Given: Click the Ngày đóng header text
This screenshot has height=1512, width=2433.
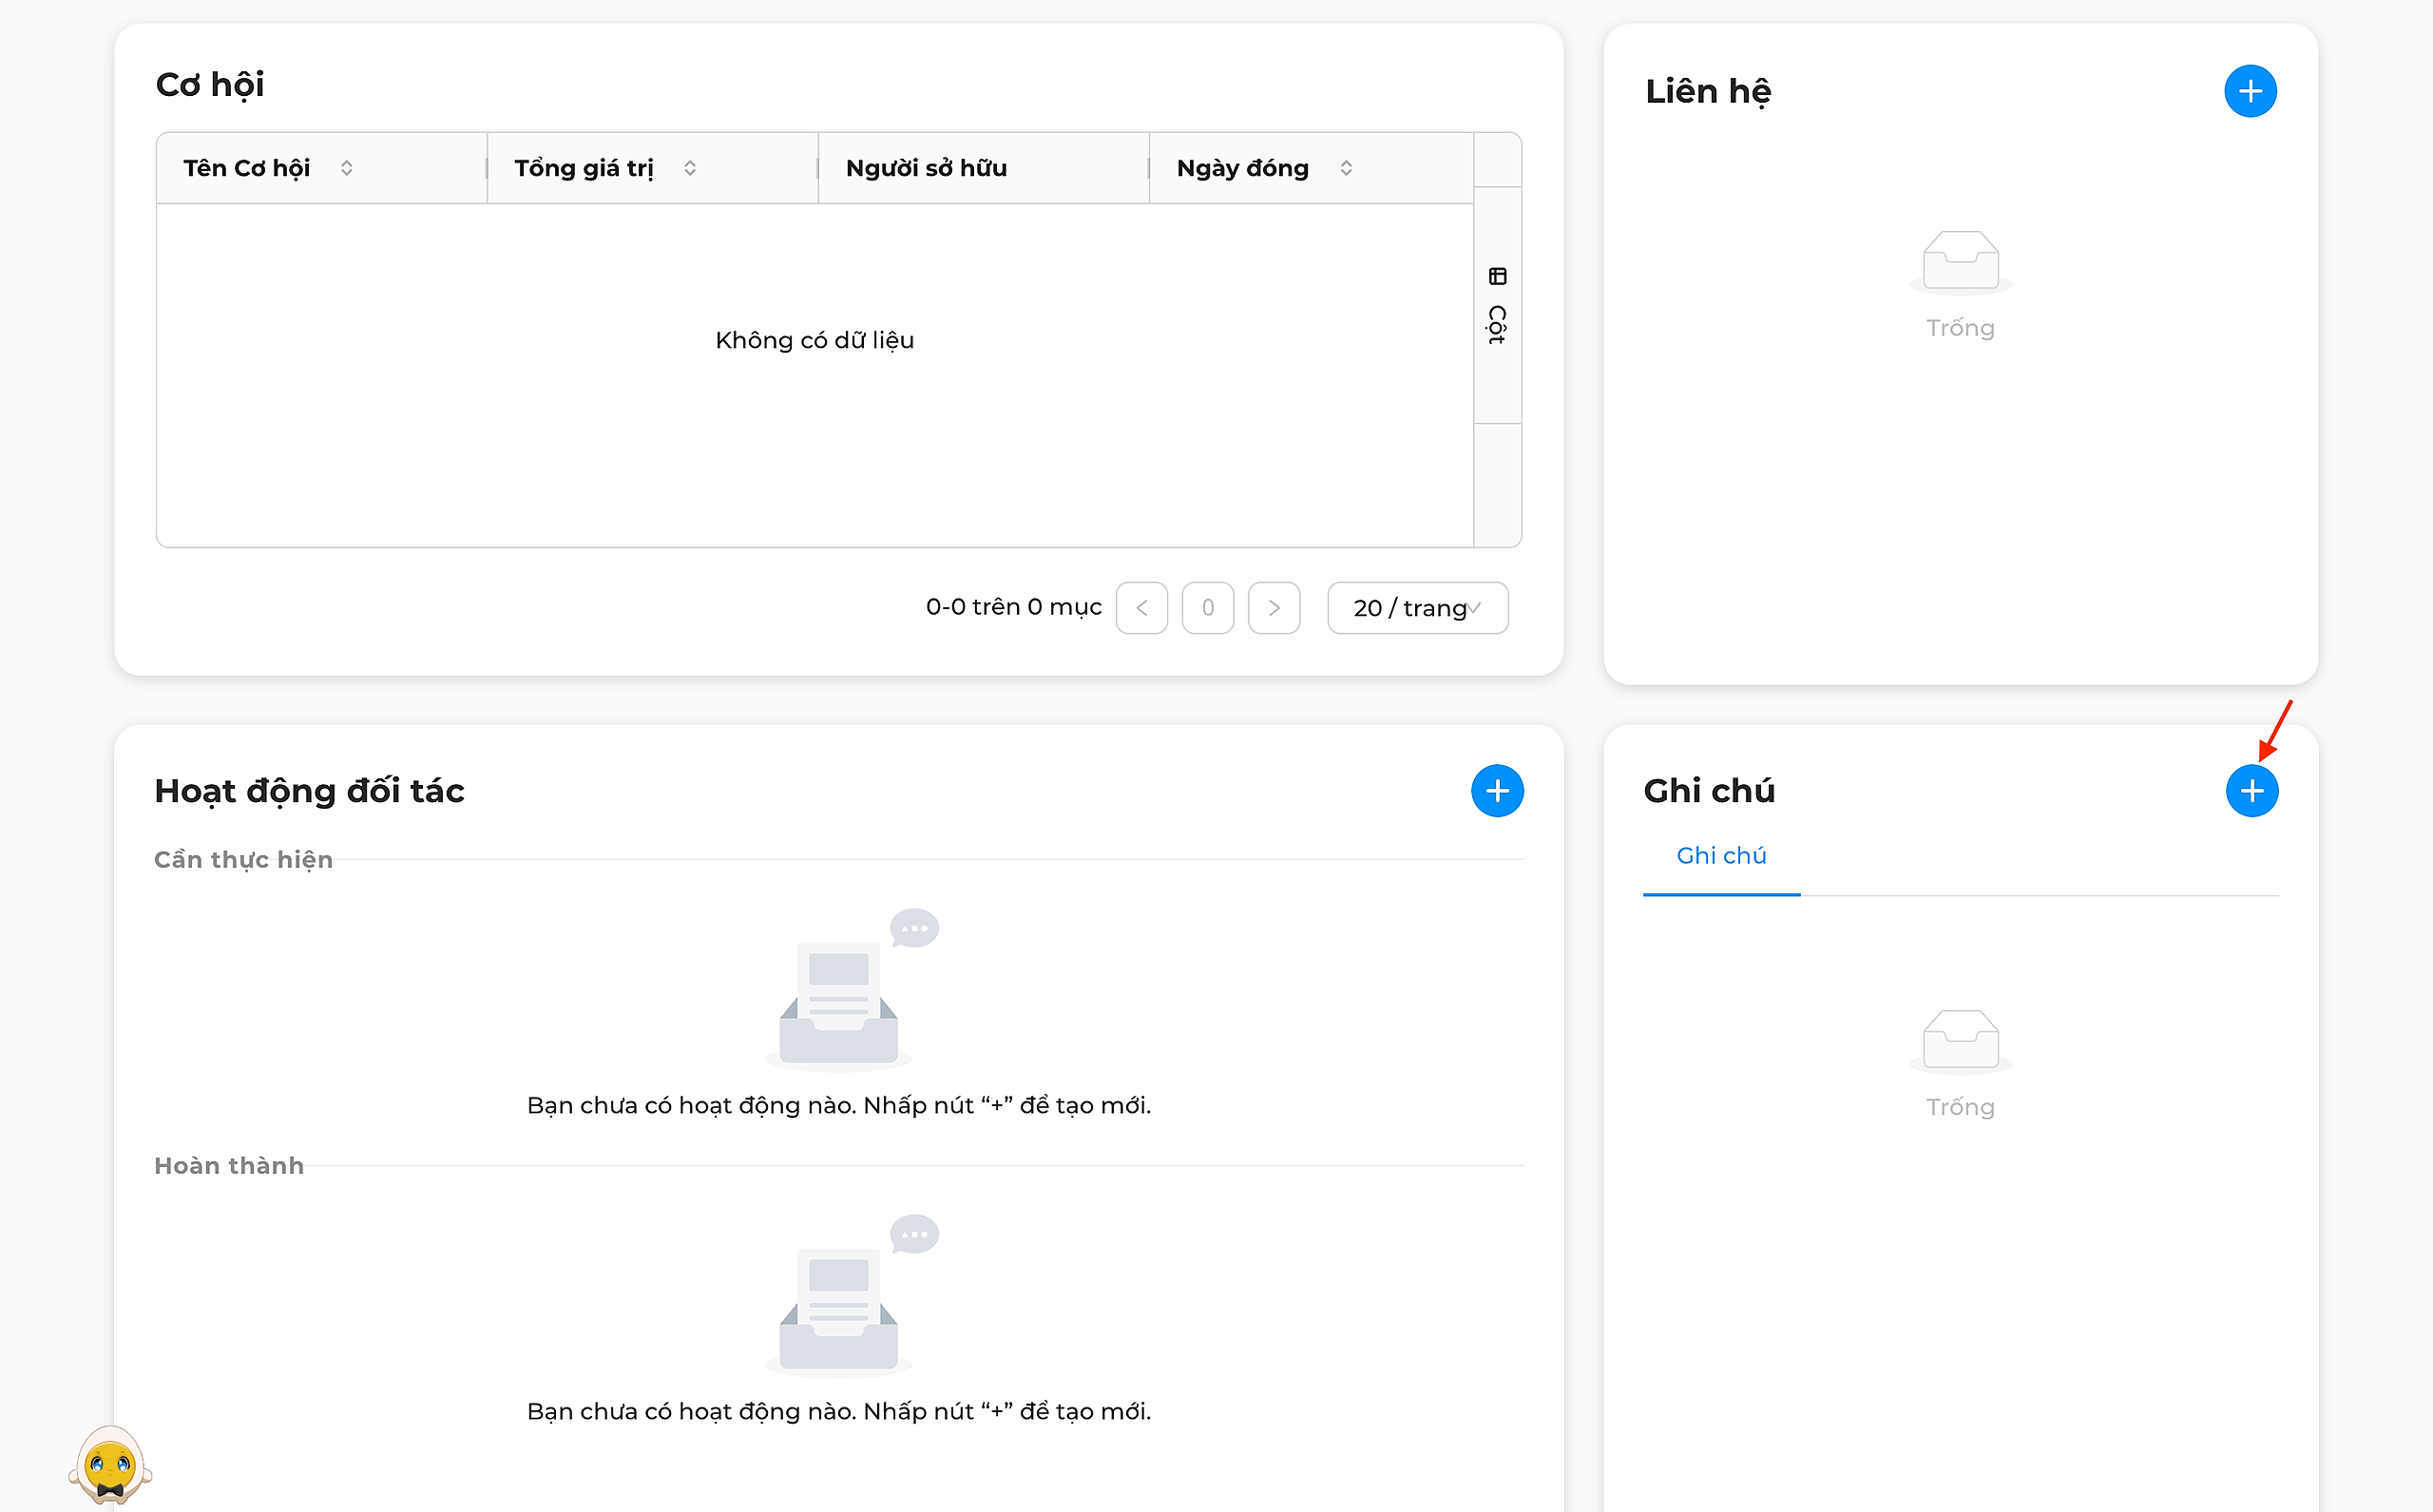Looking at the screenshot, I should pos(1242,168).
